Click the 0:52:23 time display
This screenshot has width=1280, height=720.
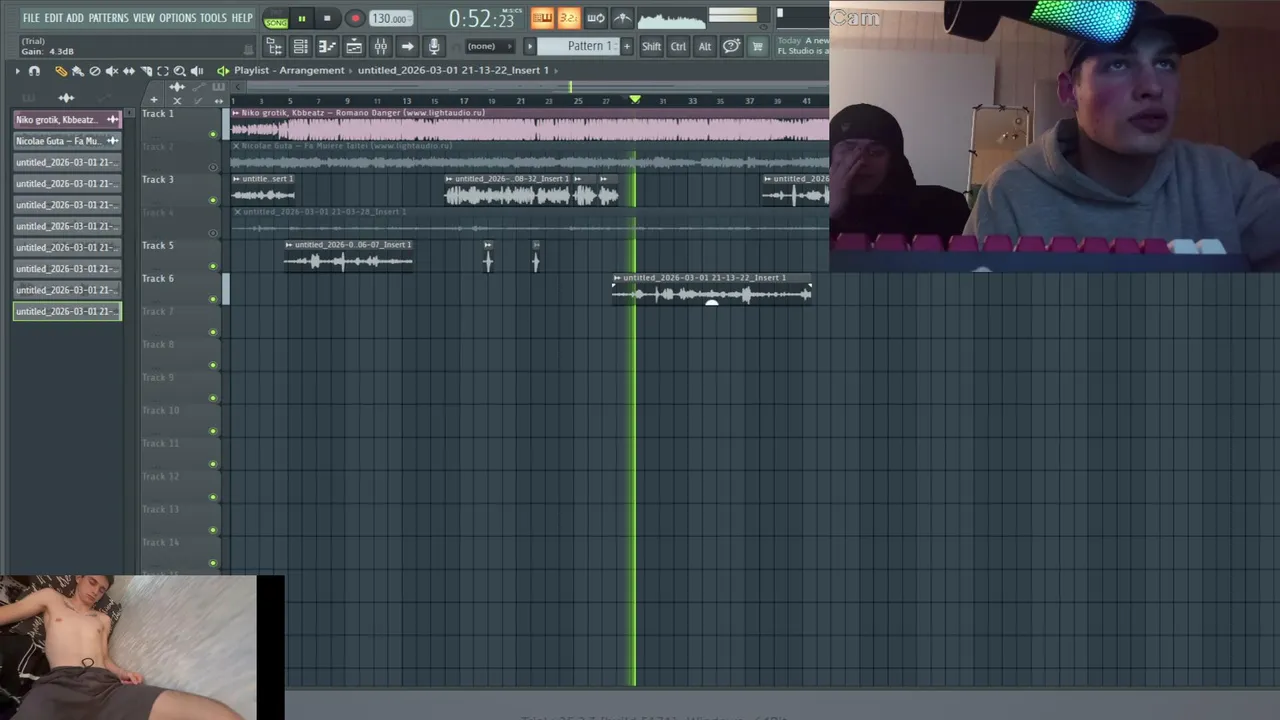(481, 19)
